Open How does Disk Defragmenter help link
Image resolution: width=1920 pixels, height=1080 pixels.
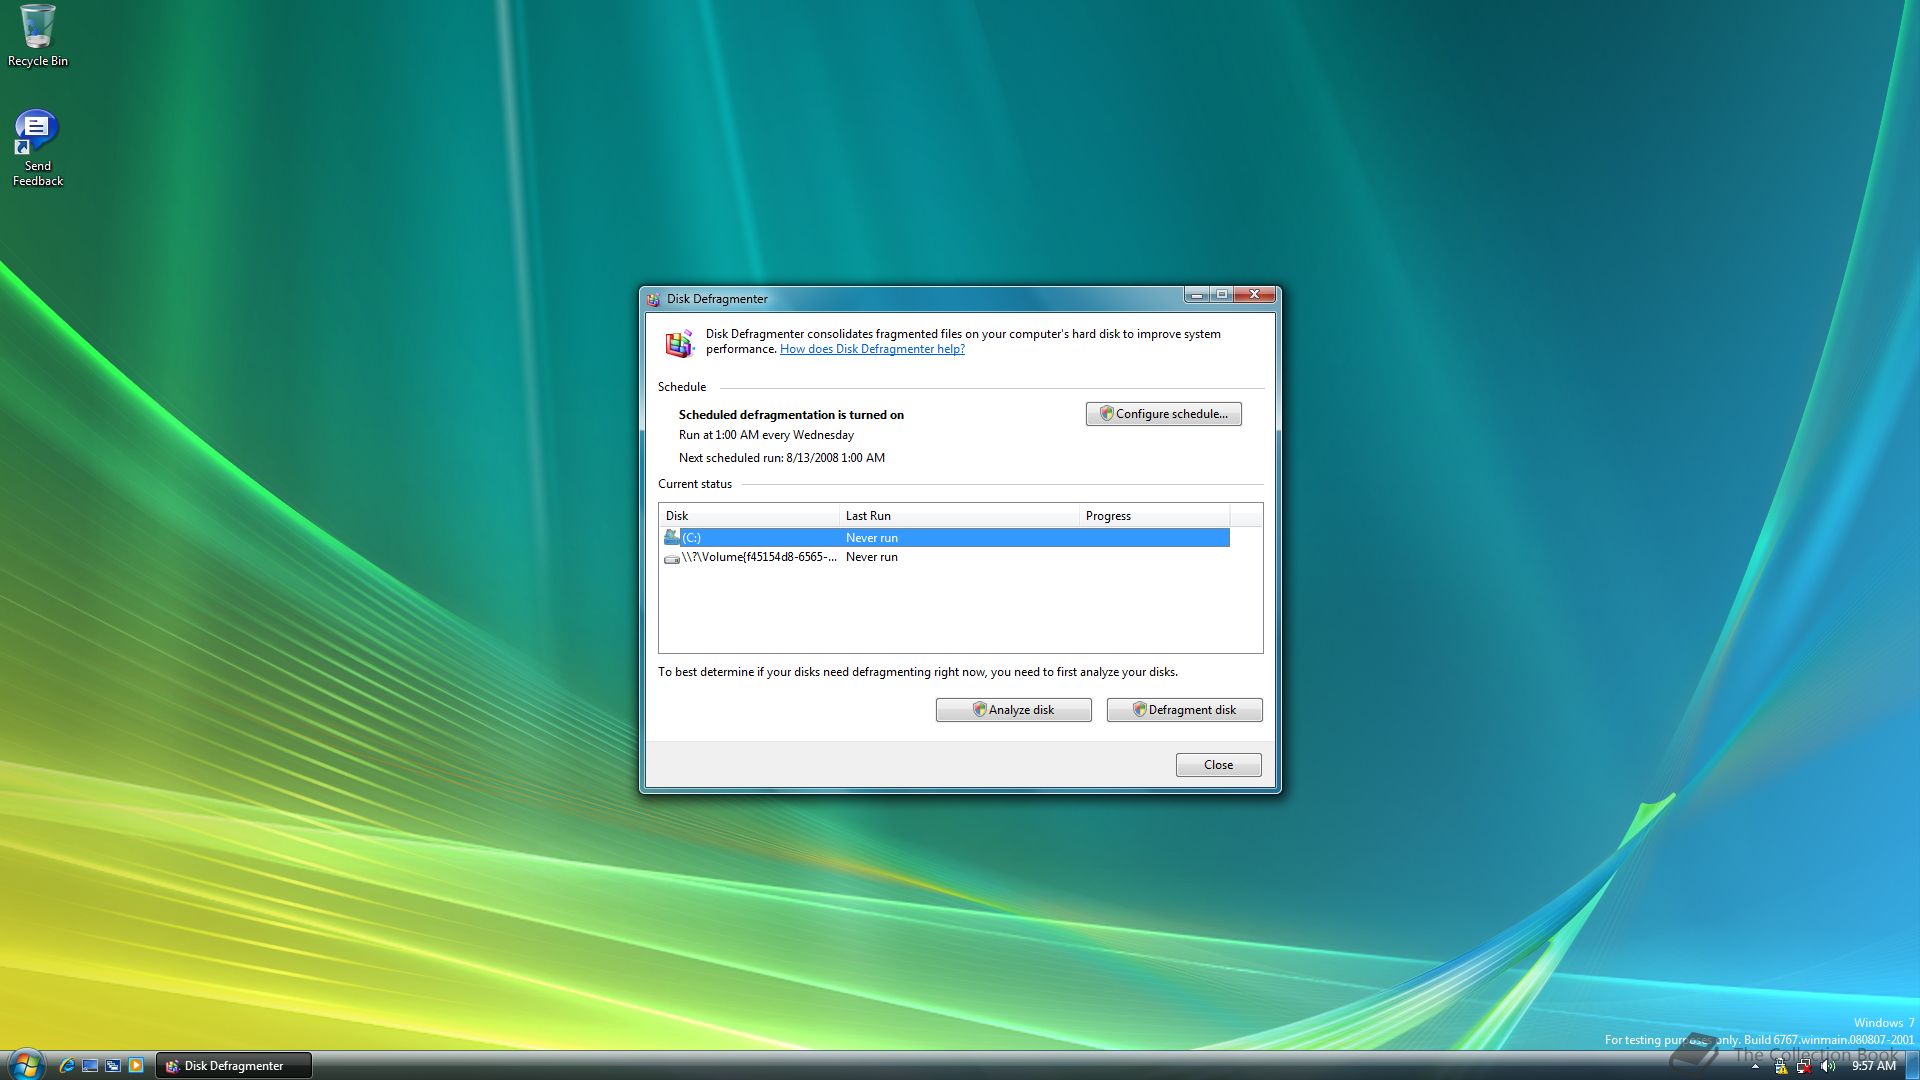pos(872,349)
